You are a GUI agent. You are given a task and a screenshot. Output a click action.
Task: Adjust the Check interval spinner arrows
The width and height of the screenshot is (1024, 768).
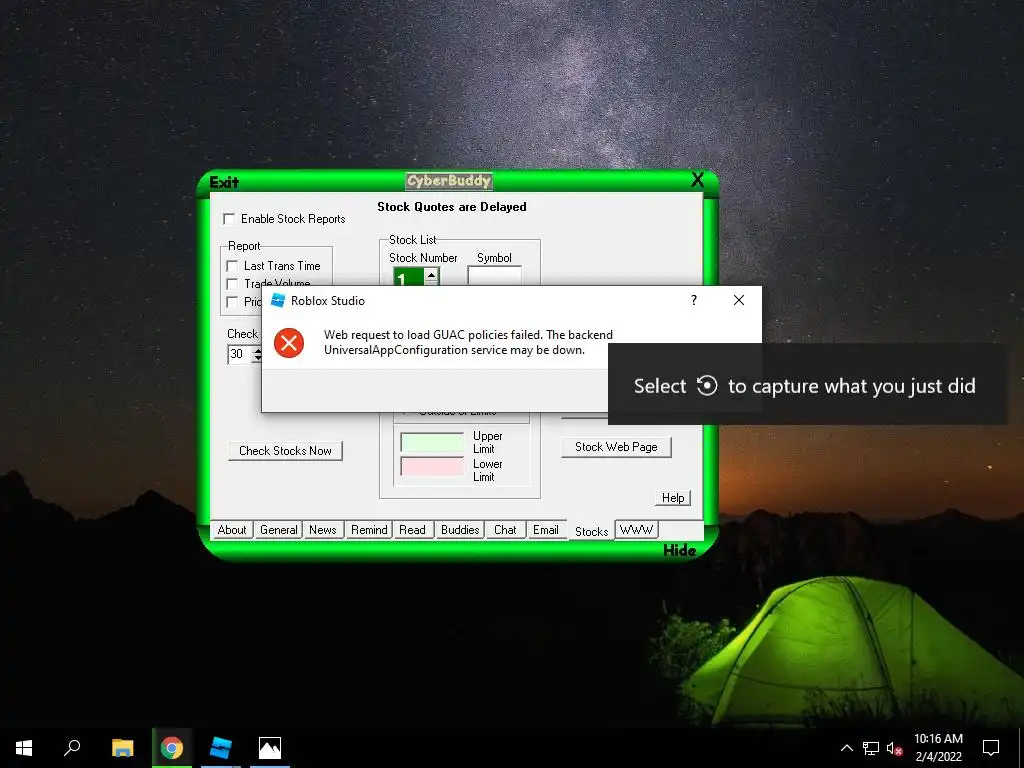(x=257, y=354)
